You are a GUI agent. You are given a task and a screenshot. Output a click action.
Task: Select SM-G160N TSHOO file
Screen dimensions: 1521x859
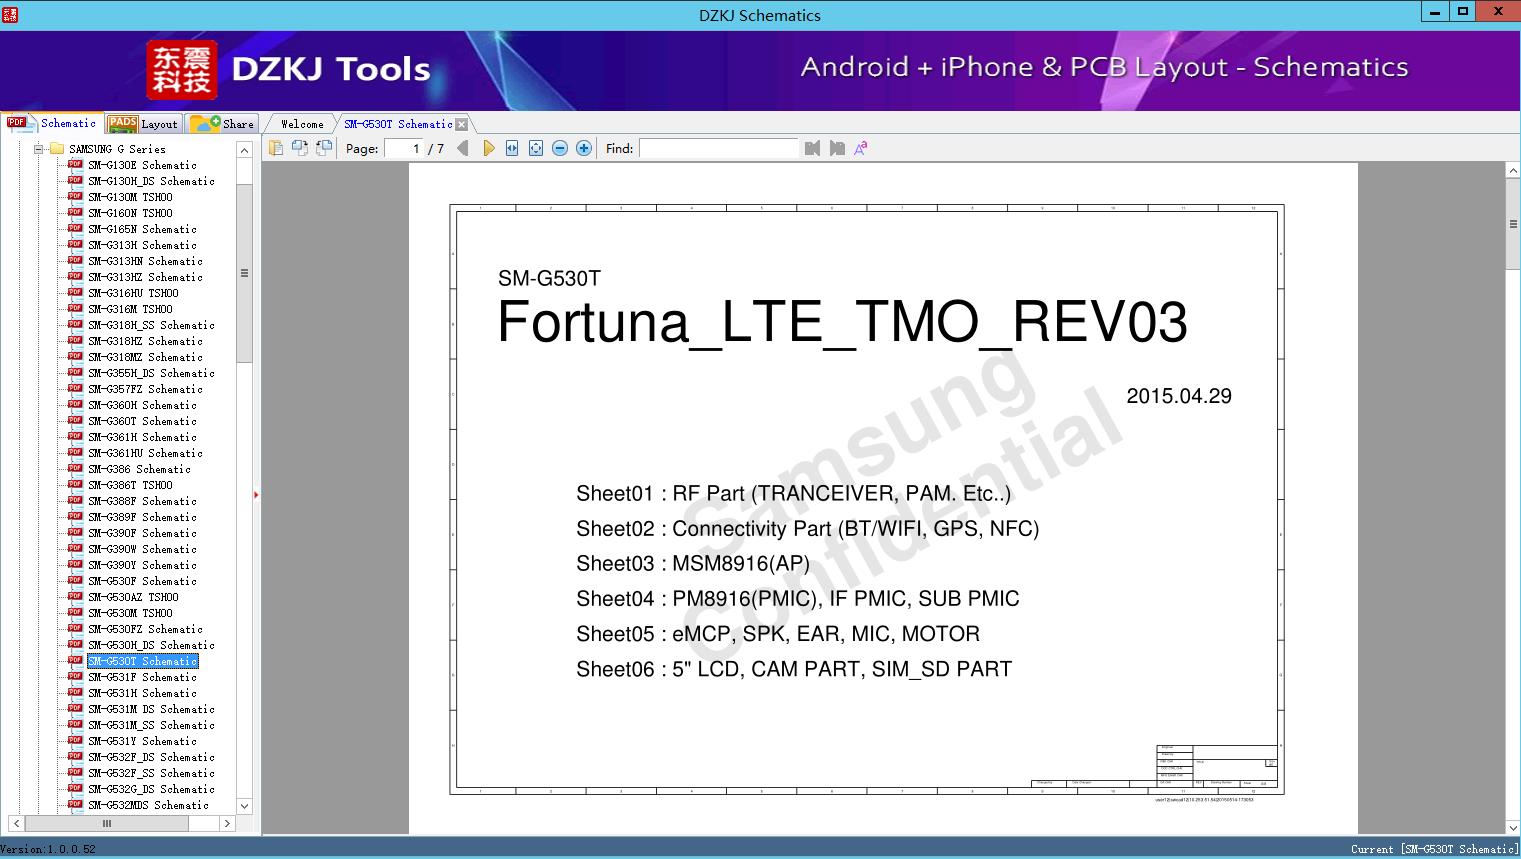(130, 213)
